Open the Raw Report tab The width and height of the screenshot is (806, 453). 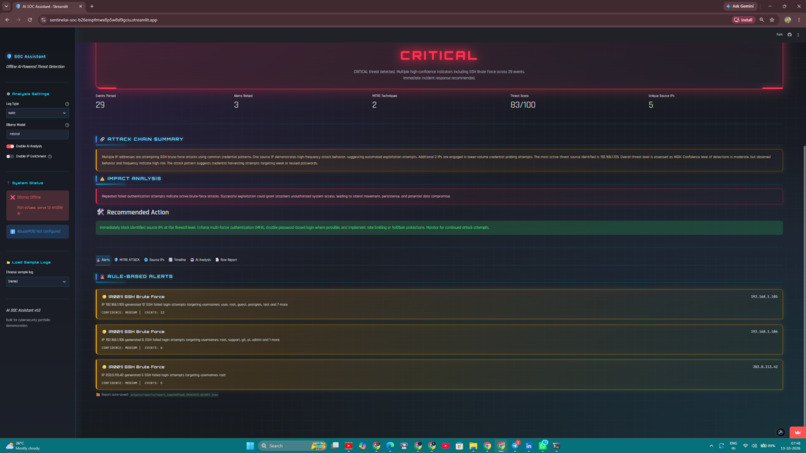(226, 260)
